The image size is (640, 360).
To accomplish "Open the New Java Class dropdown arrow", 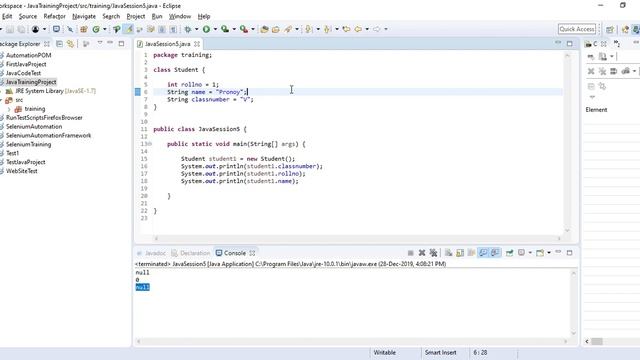I will (x=104, y=29).
